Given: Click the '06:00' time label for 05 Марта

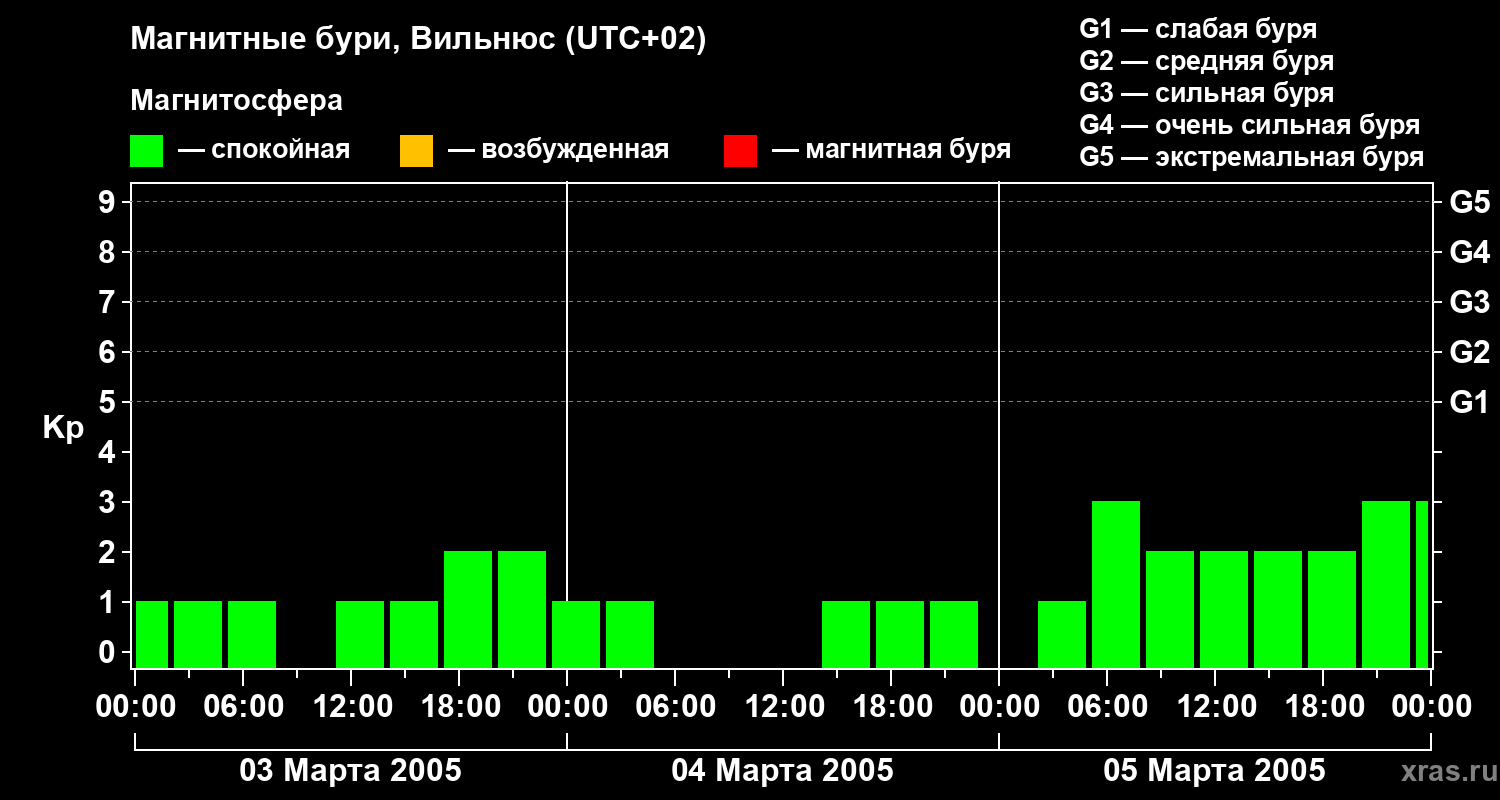Looking at the screenshot, I should click(x=1107, y=706).
